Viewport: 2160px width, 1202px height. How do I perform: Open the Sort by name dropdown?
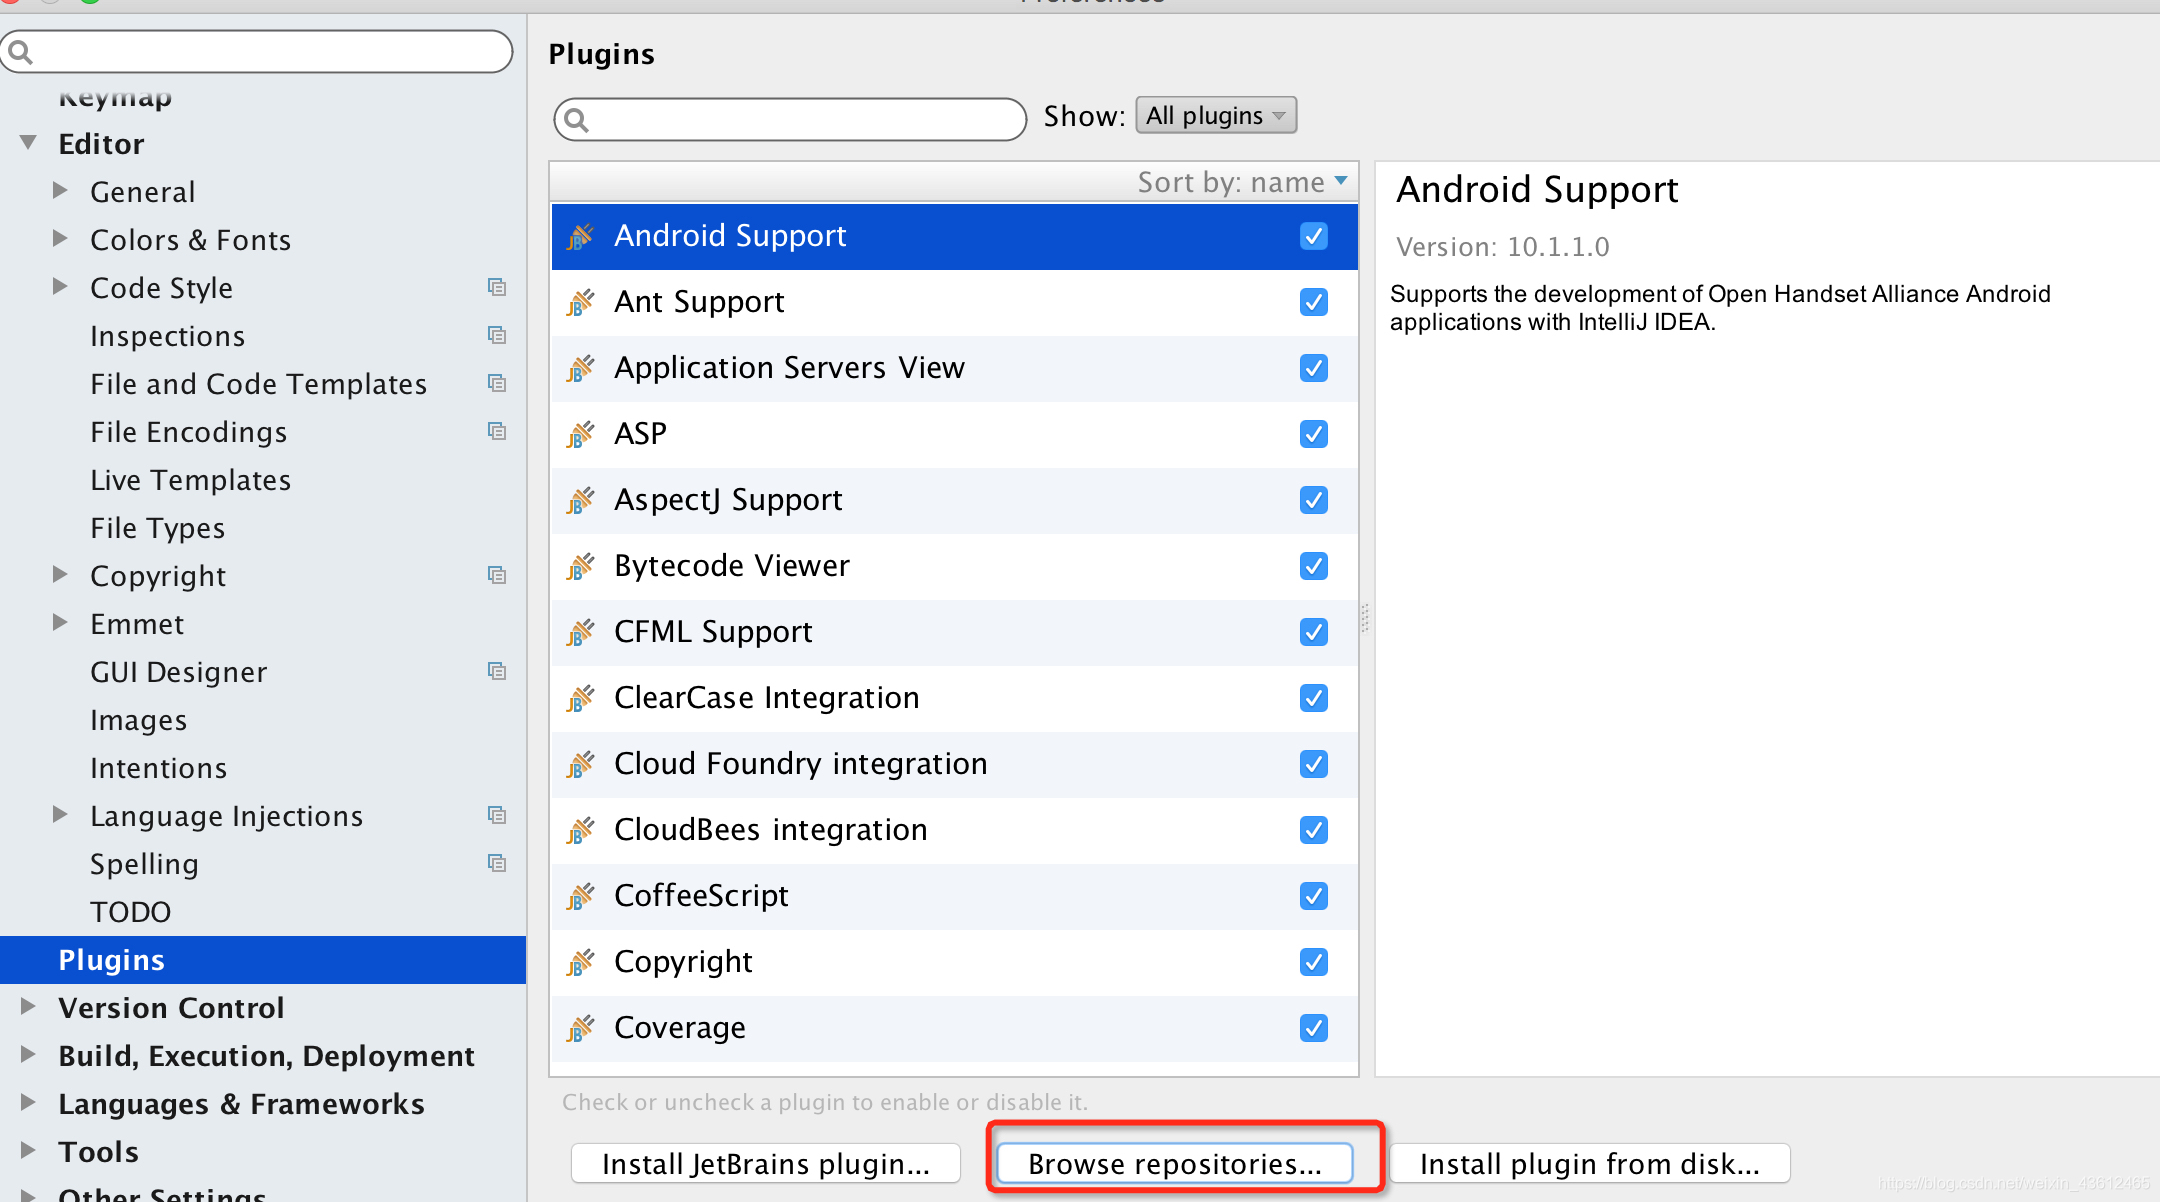coord(1243,182)
